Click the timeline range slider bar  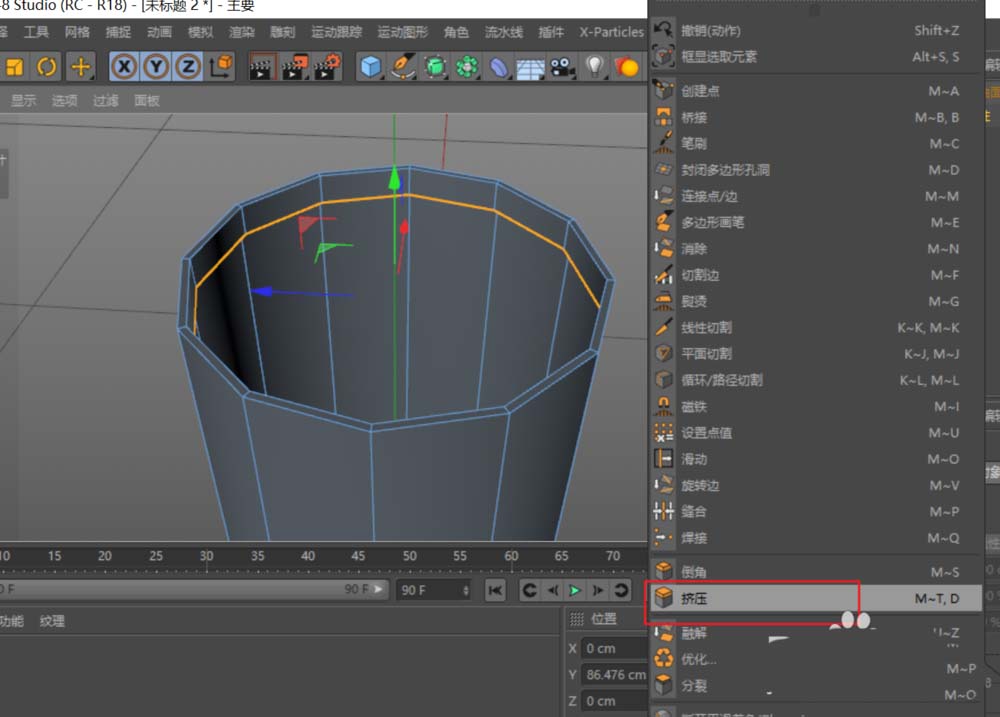point(190,590)
